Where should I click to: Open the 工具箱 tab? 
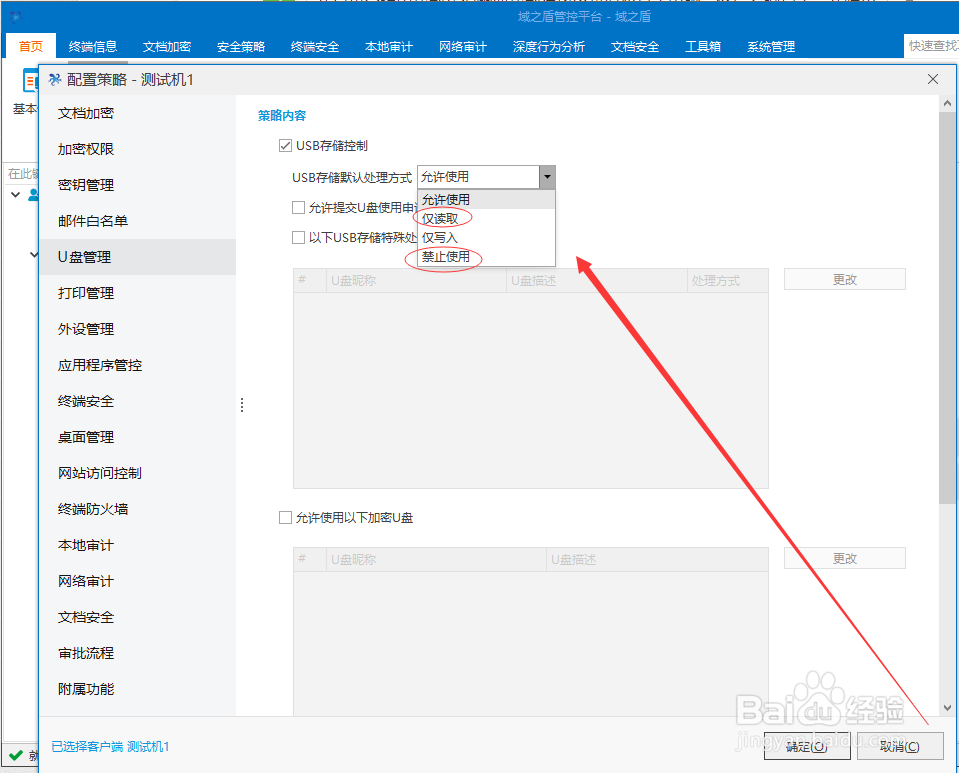pyautogui.click(x=703, y=46)
